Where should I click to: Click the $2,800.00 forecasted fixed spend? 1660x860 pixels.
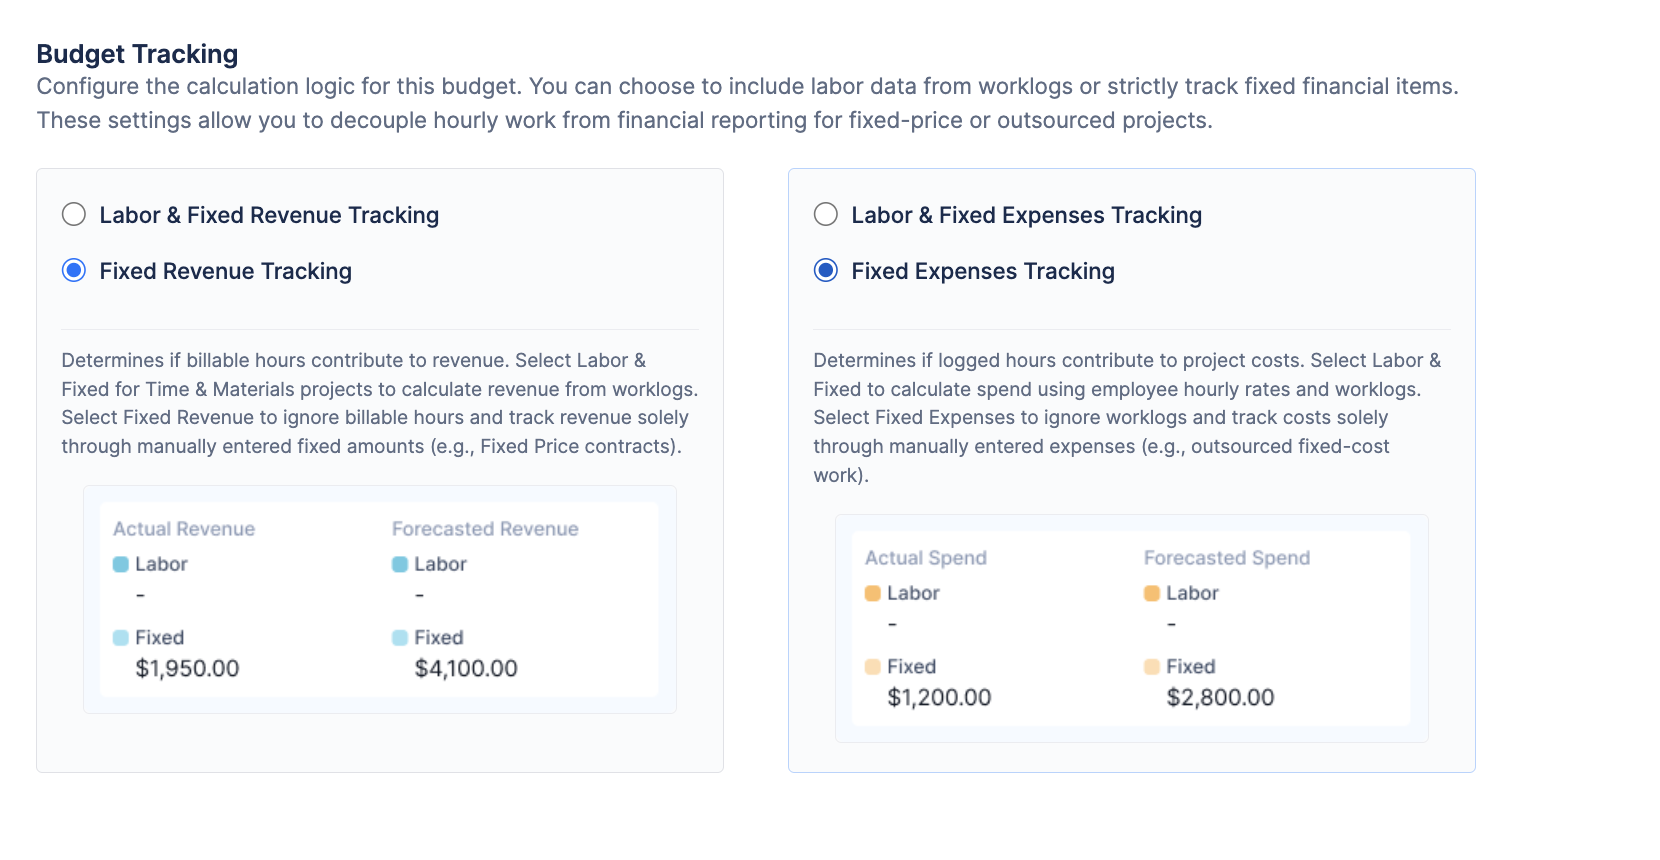pos(1220,698)
